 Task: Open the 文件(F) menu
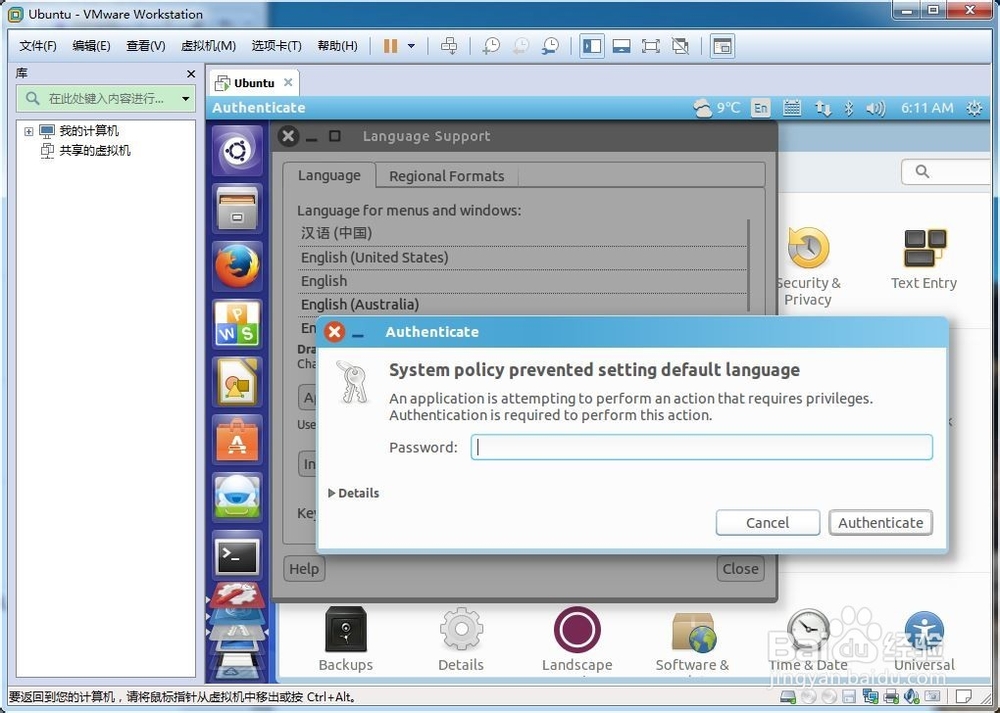pos(38,46)
